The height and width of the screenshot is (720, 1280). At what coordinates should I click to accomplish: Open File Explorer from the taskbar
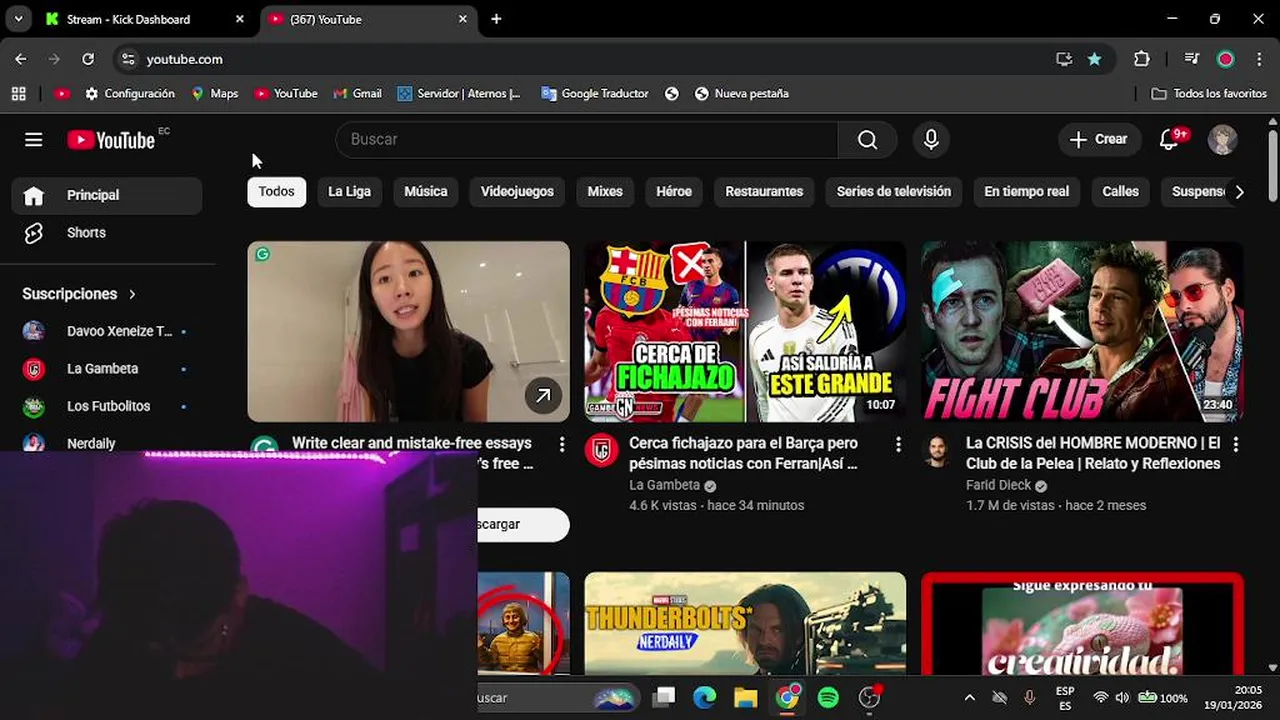(746, 698)
